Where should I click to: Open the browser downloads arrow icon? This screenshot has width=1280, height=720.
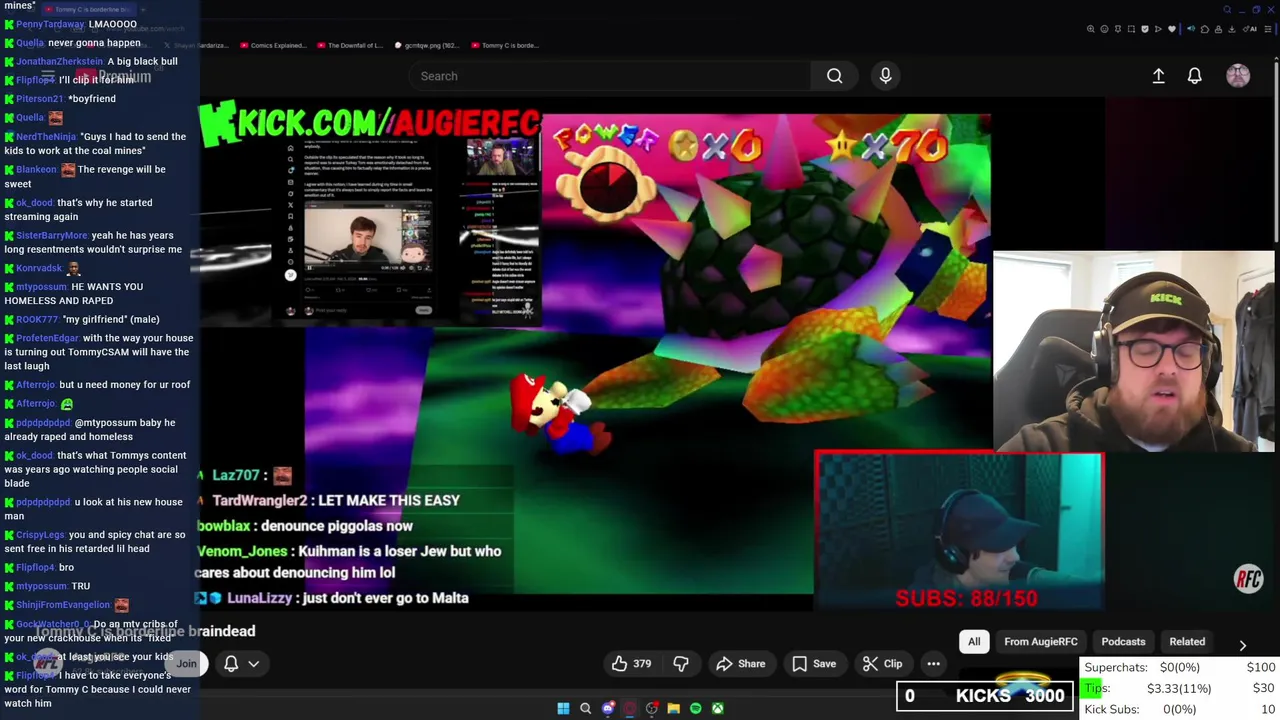click(1232, 29)
